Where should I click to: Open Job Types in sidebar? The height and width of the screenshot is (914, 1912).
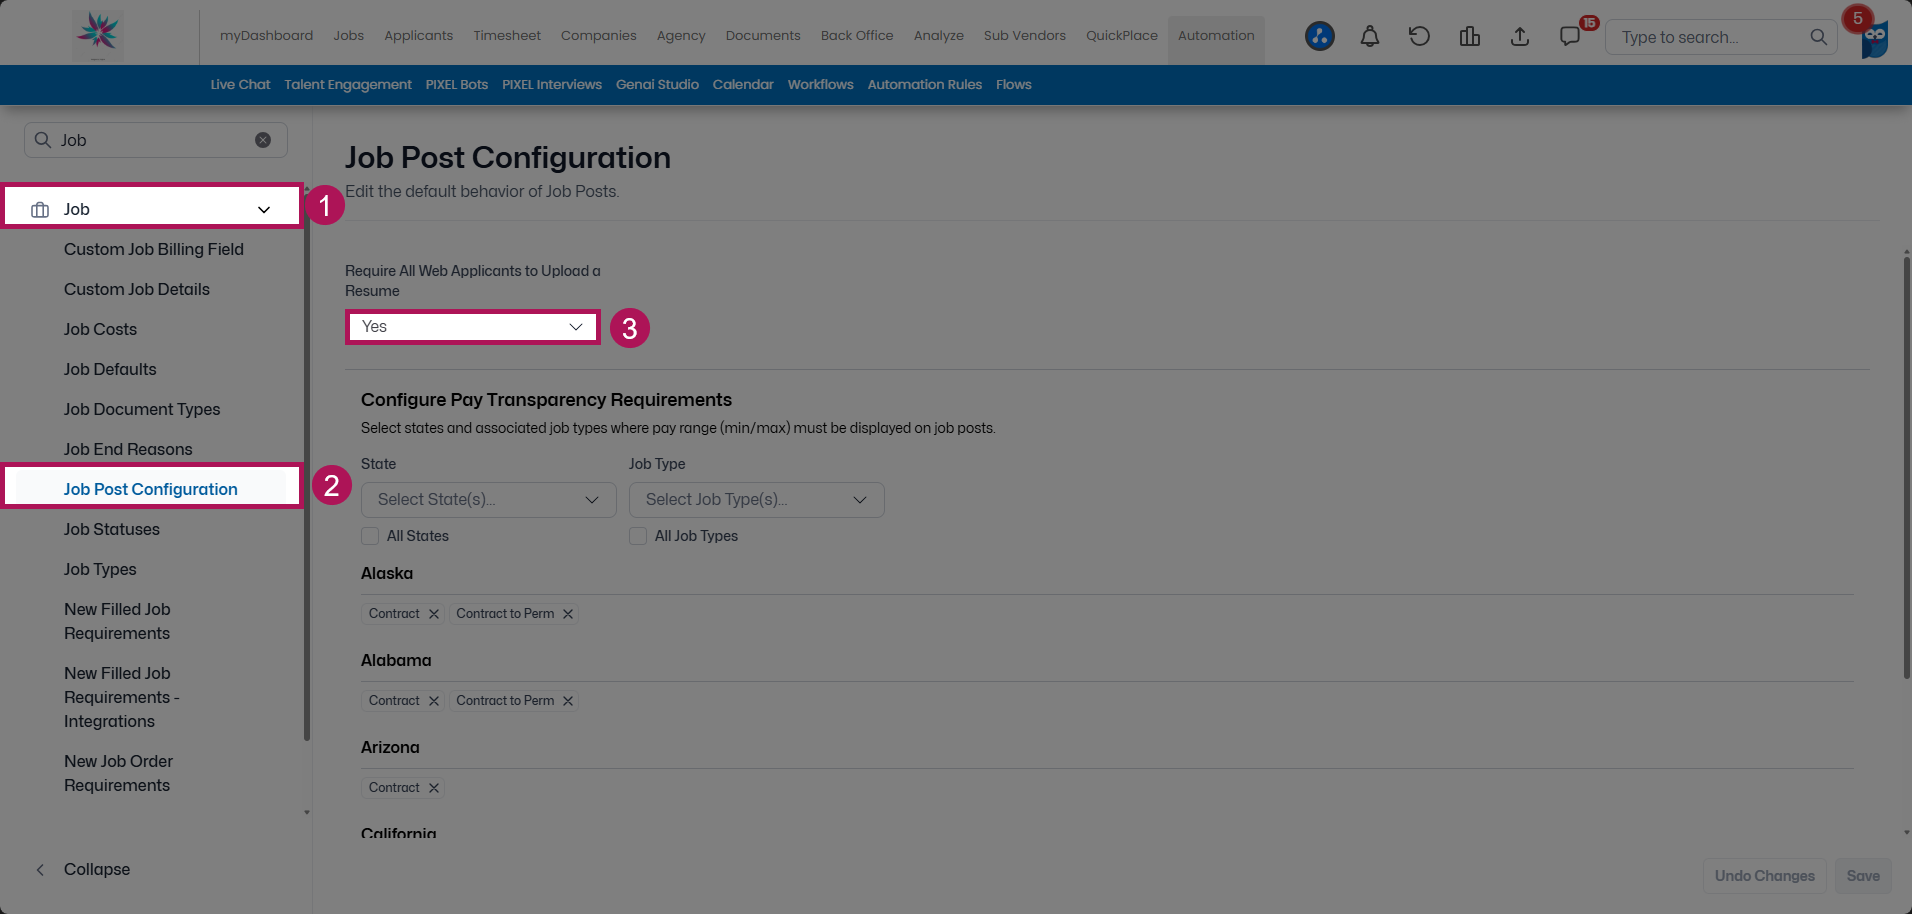click(100, 569)
